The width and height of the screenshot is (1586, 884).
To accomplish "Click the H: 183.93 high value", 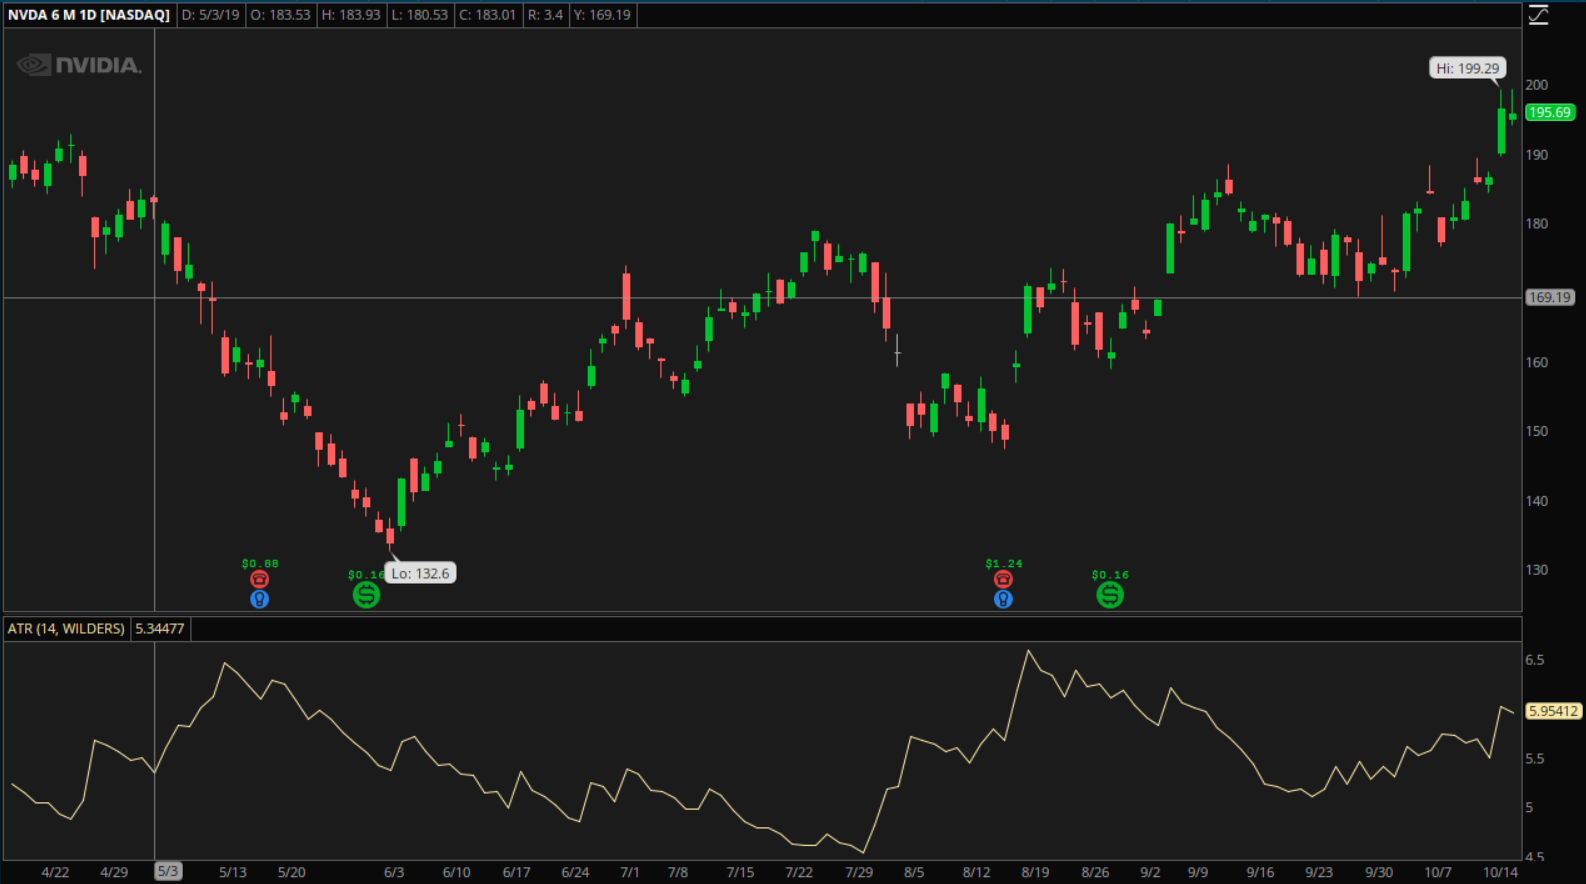I will 351,15.
